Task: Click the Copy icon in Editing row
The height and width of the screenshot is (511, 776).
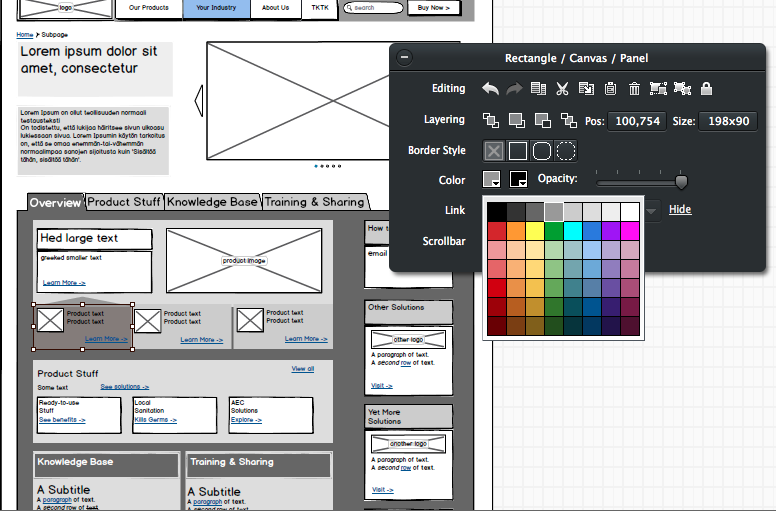Action: click(586, 89)
